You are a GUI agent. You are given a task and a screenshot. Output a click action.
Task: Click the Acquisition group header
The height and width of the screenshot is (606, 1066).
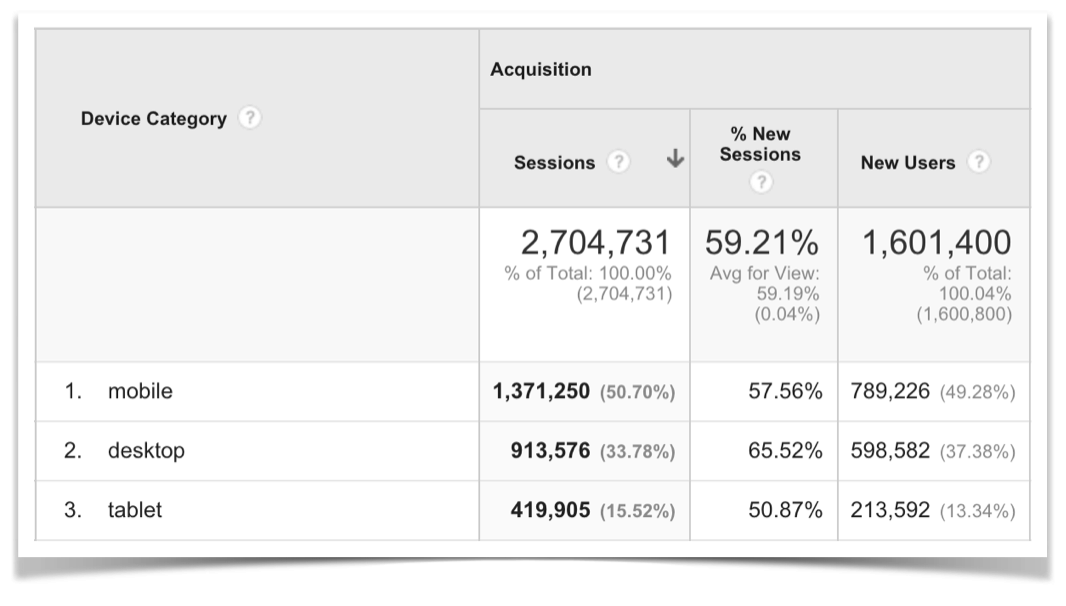coord(541,70)
